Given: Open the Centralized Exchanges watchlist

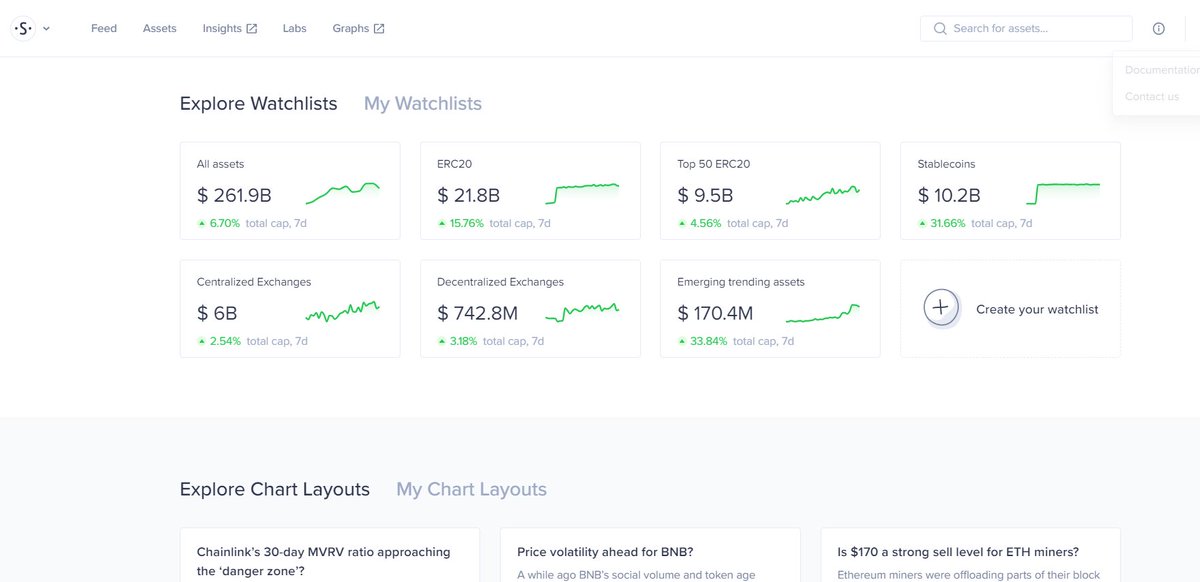Looking at the screenshot, I should click(290, 309).
